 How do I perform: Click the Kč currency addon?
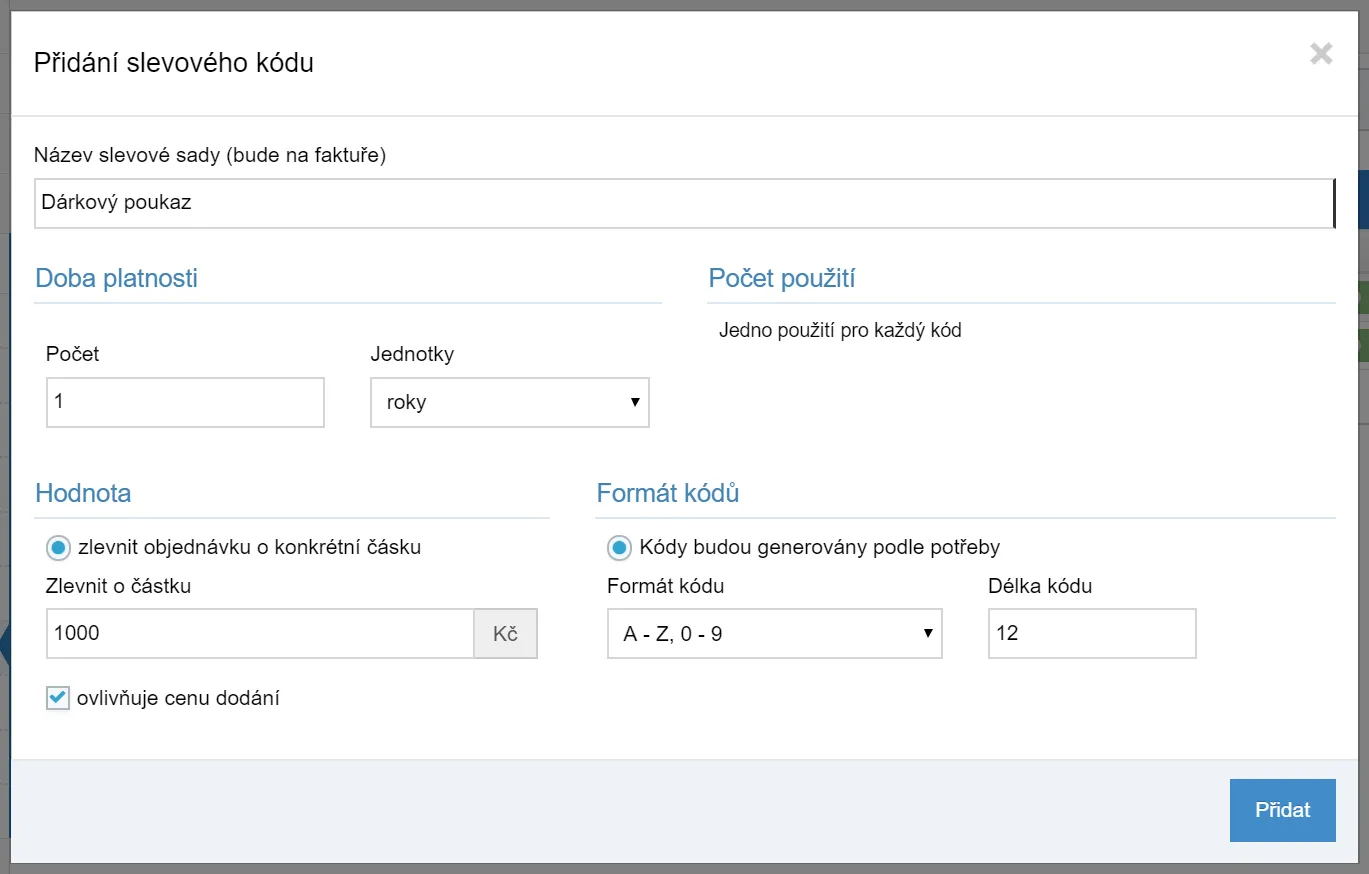click(506, 633)
